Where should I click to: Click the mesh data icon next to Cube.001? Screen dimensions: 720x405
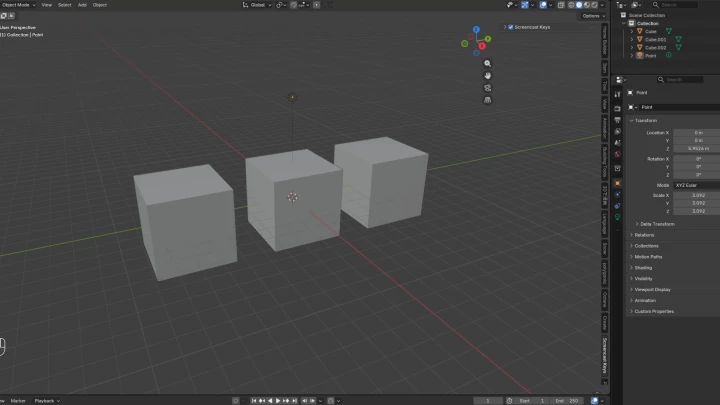pyautogui.click(x=678, y=39)
